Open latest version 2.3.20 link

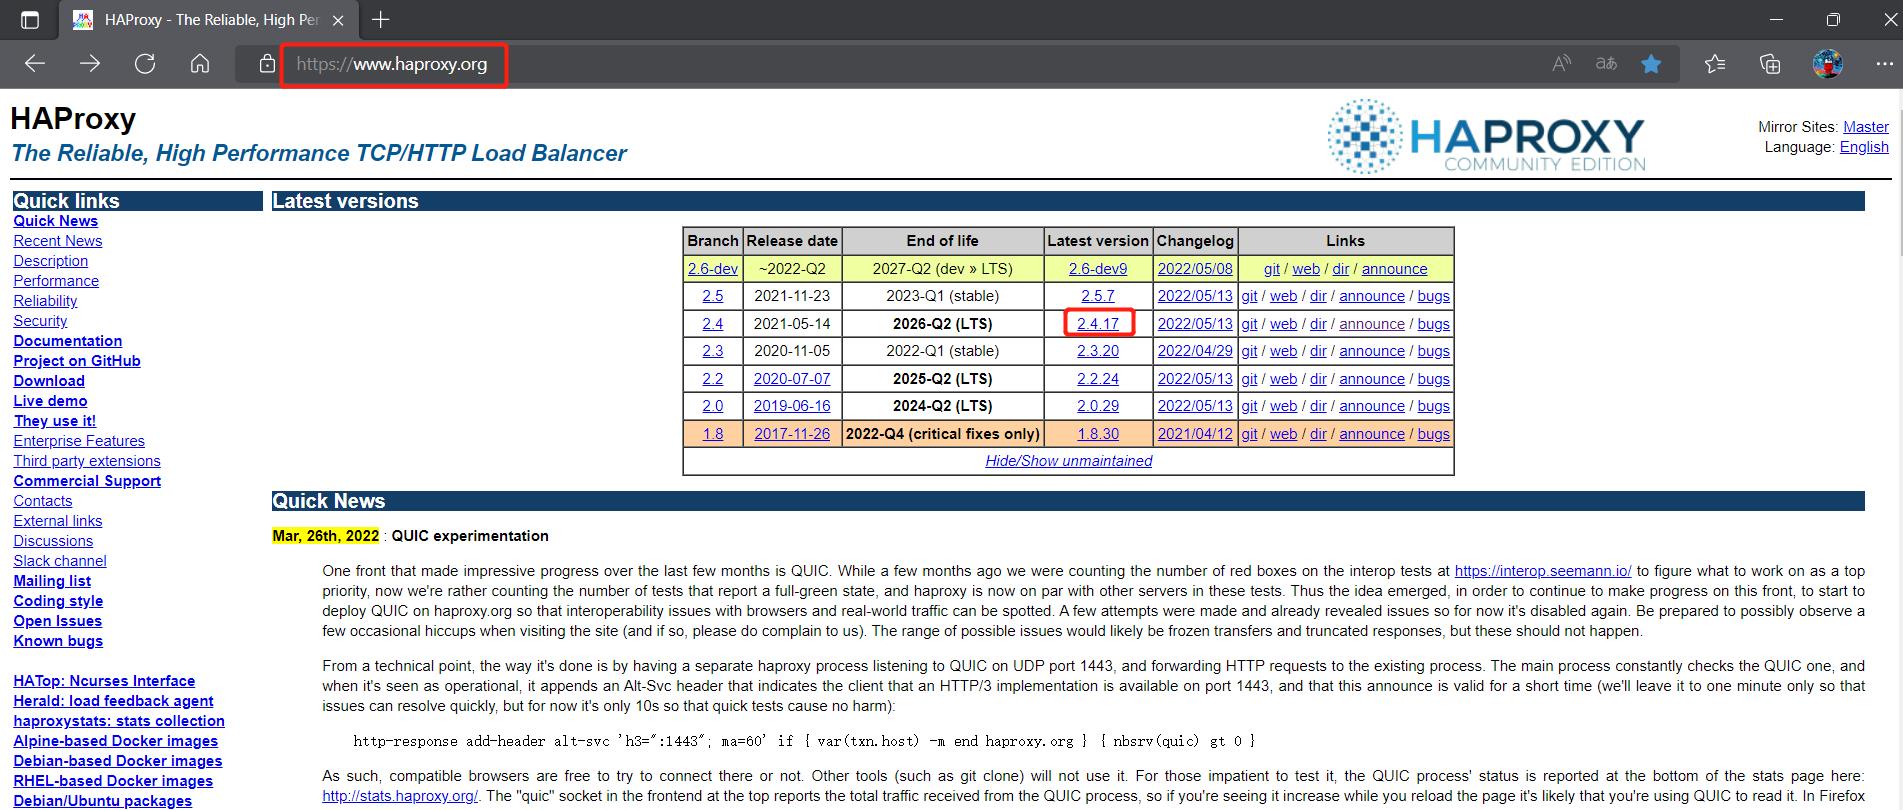pos(1098,351)
